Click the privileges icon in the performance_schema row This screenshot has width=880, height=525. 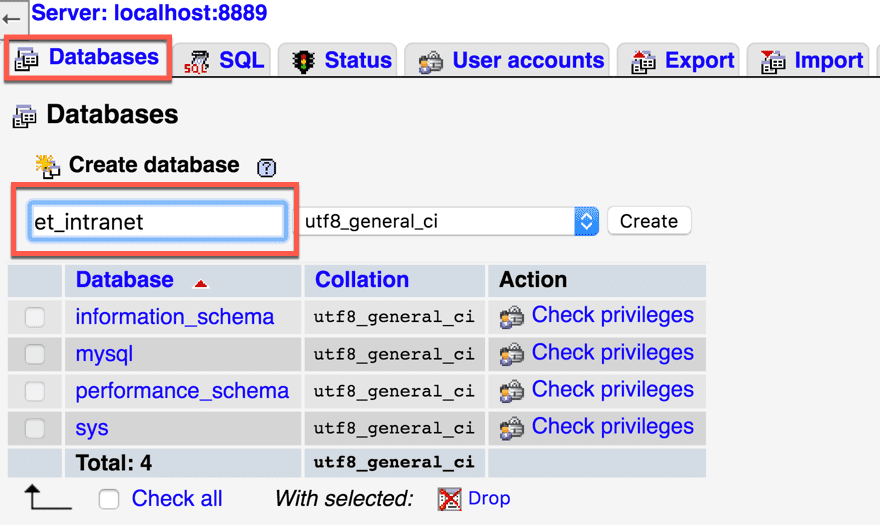point(512,392)
